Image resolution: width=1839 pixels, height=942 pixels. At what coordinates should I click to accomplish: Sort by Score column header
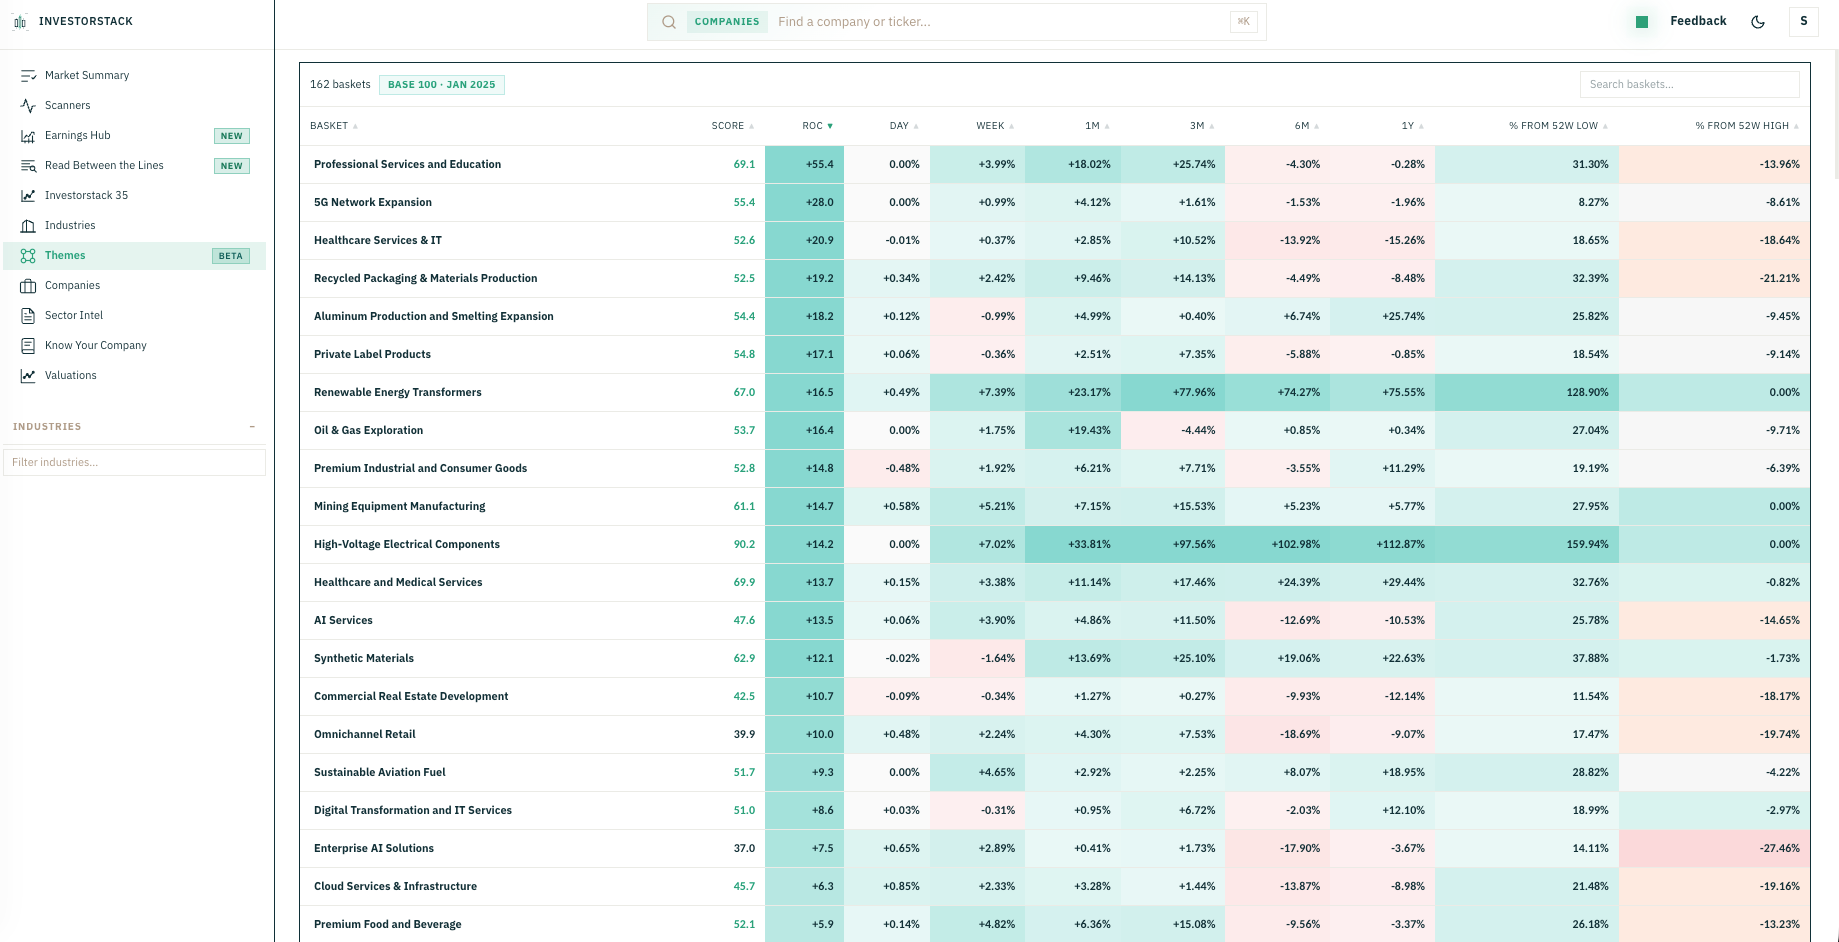732,126
